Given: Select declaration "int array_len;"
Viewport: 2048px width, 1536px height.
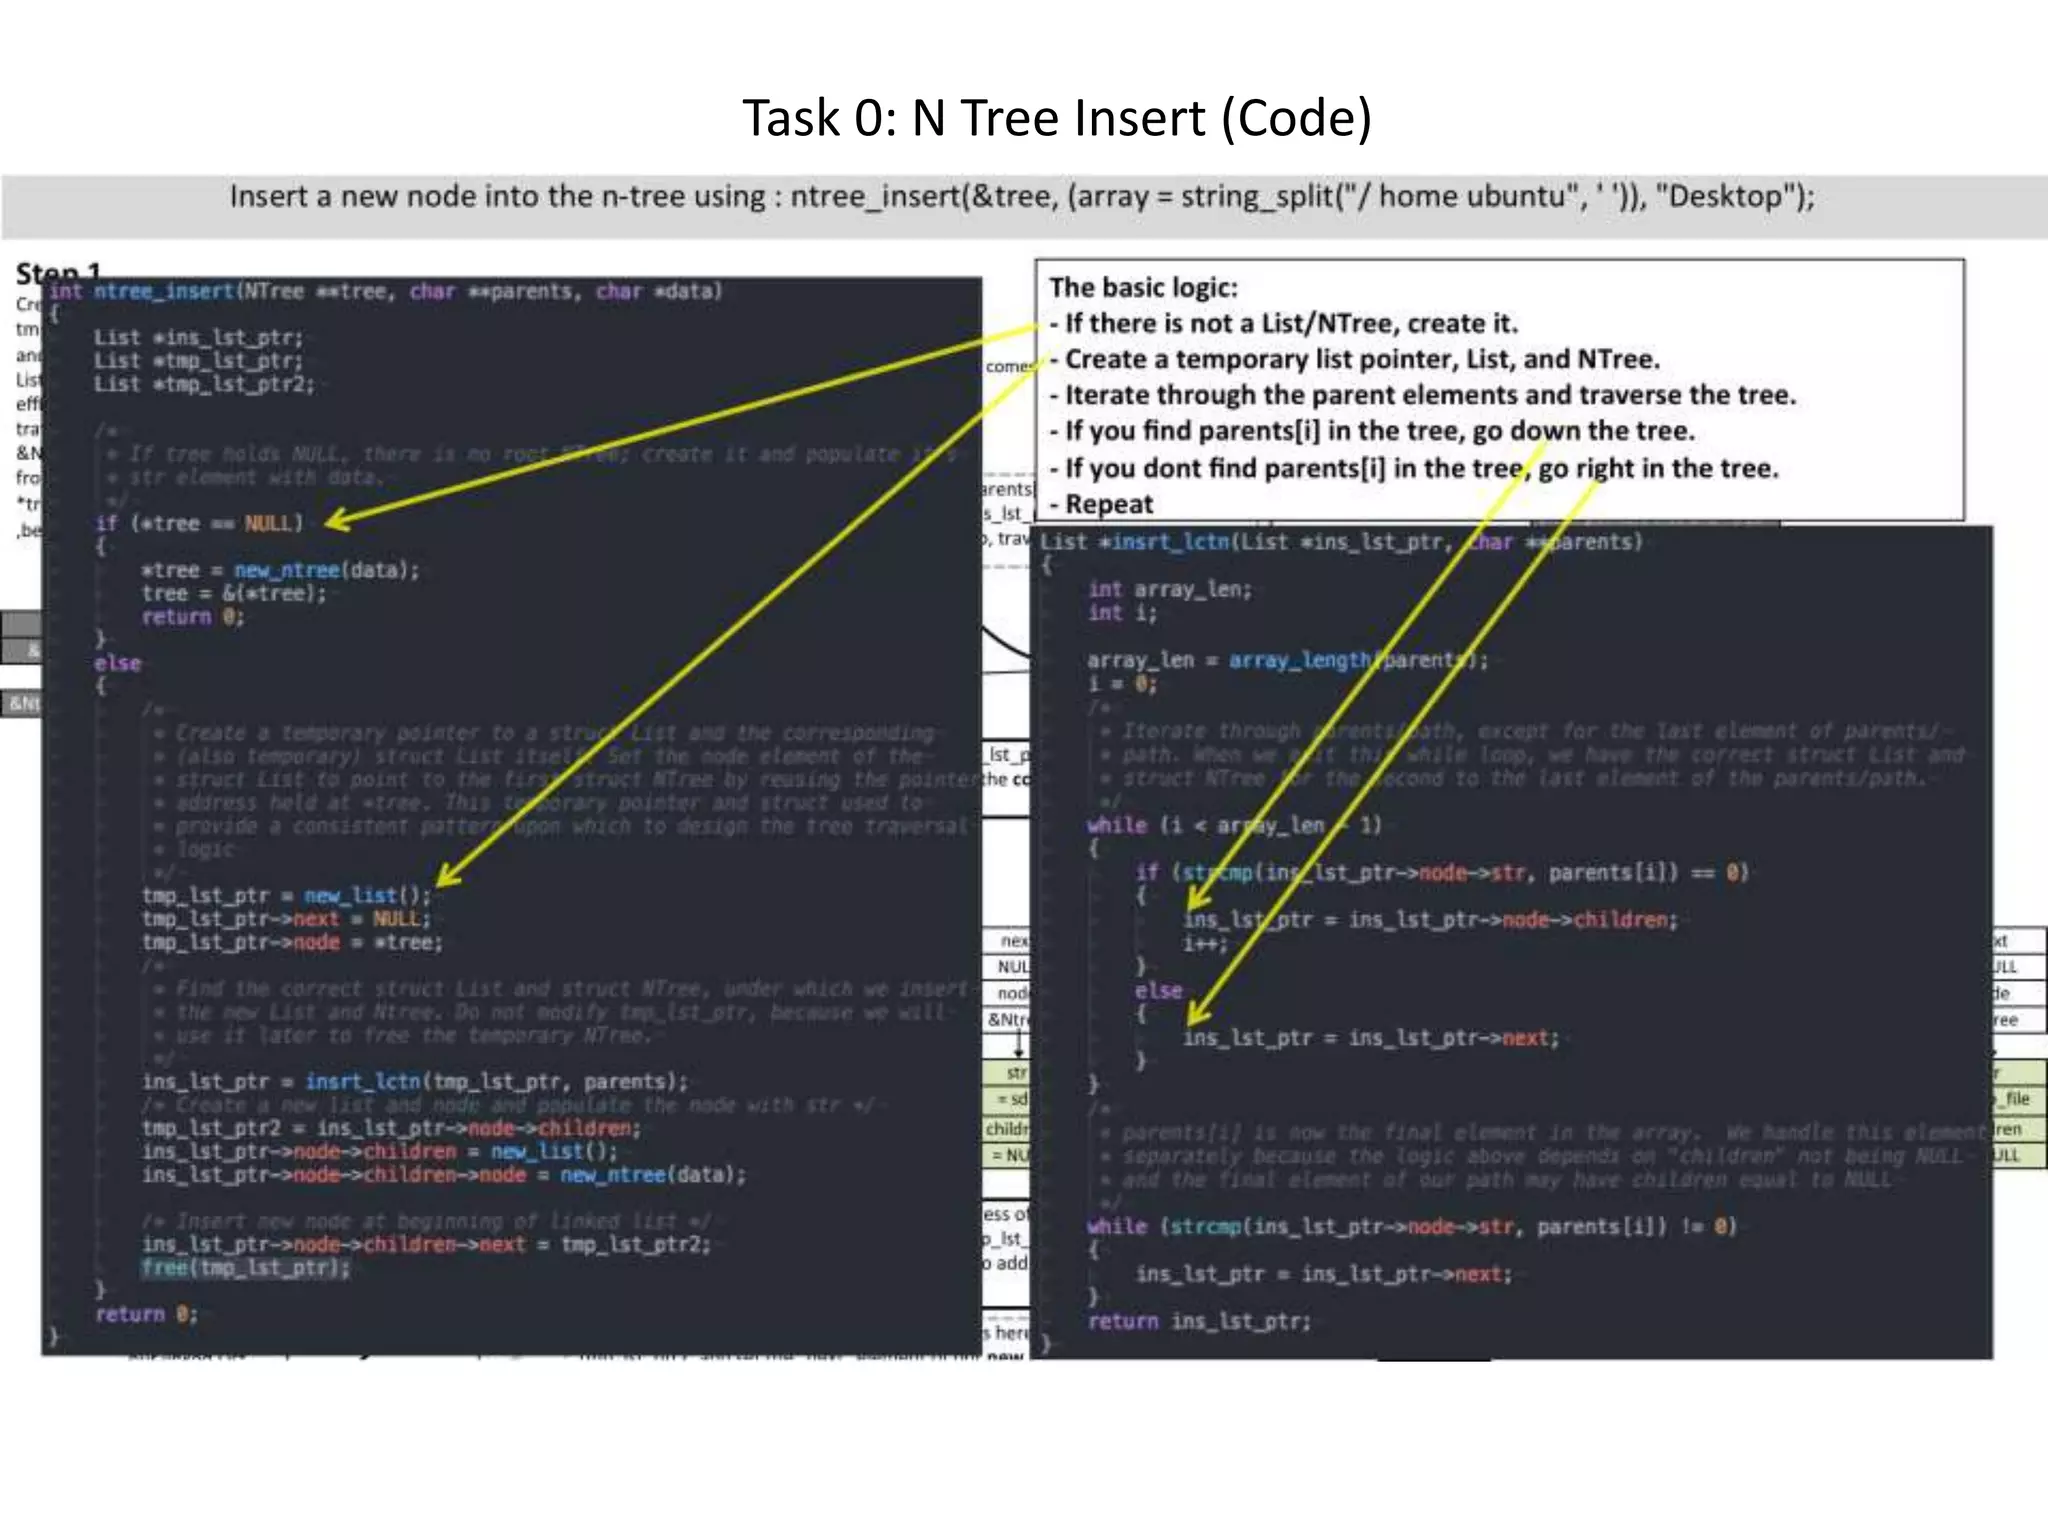Looking at the screenshot, I should pyautogui.click(x=1170, y=590).
